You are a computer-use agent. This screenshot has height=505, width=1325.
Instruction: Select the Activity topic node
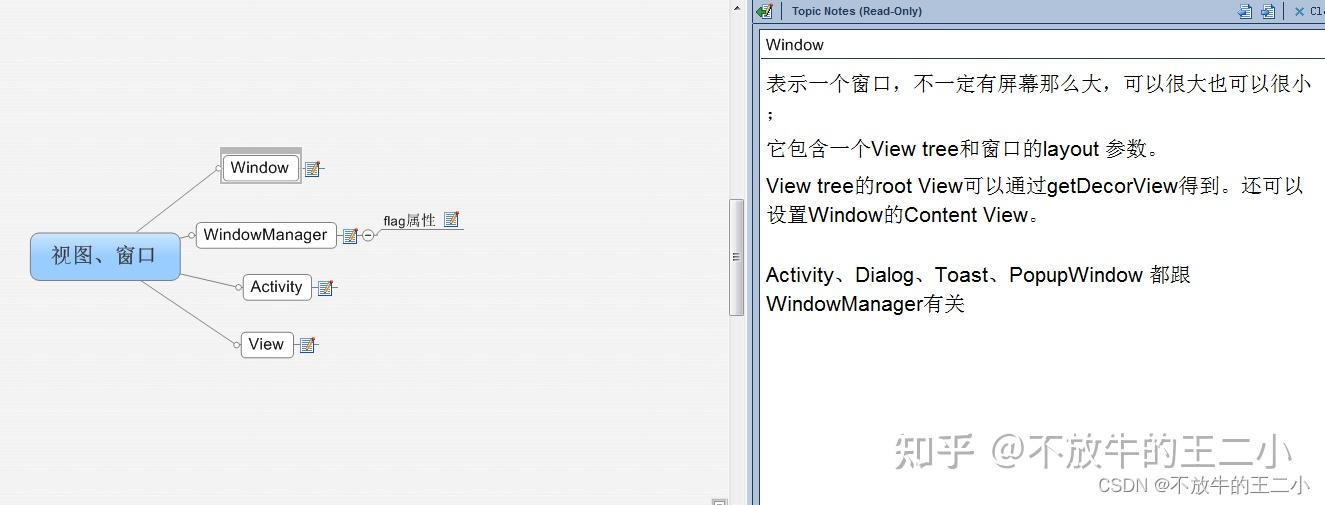277,287
